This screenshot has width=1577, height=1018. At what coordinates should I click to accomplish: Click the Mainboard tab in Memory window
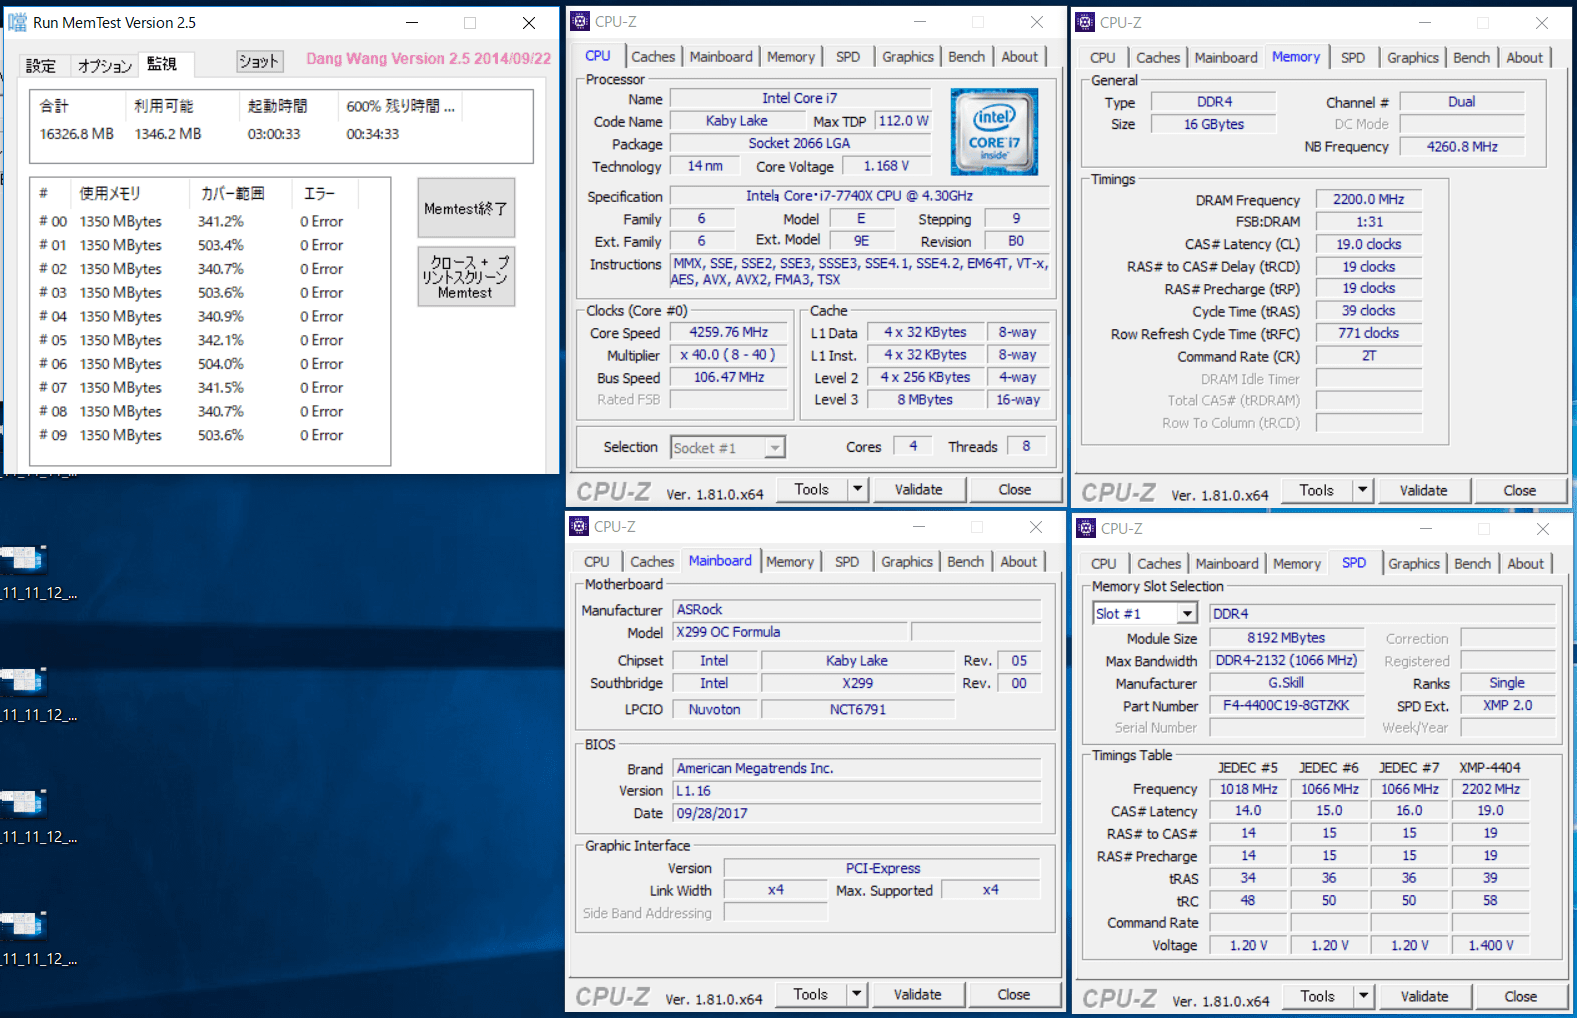click(x=1226, y=58)
